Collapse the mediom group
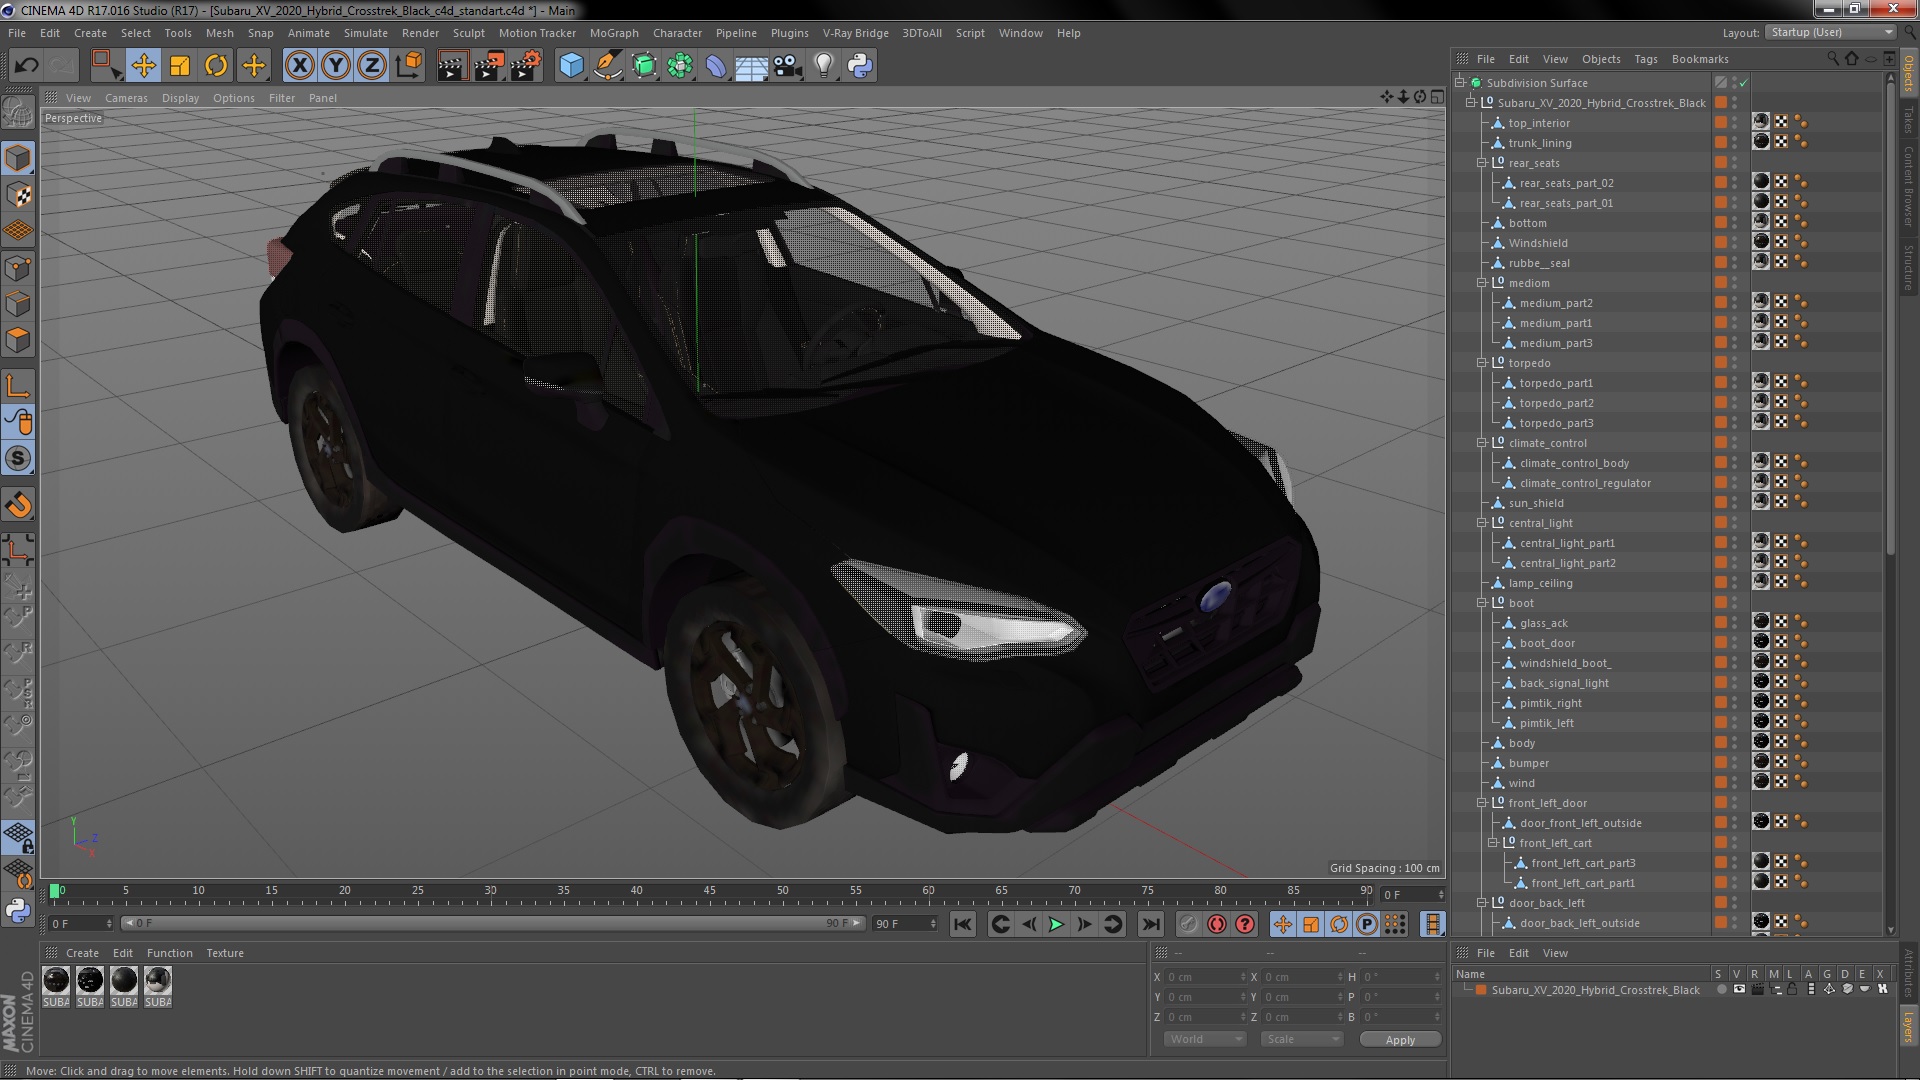 1482,283
